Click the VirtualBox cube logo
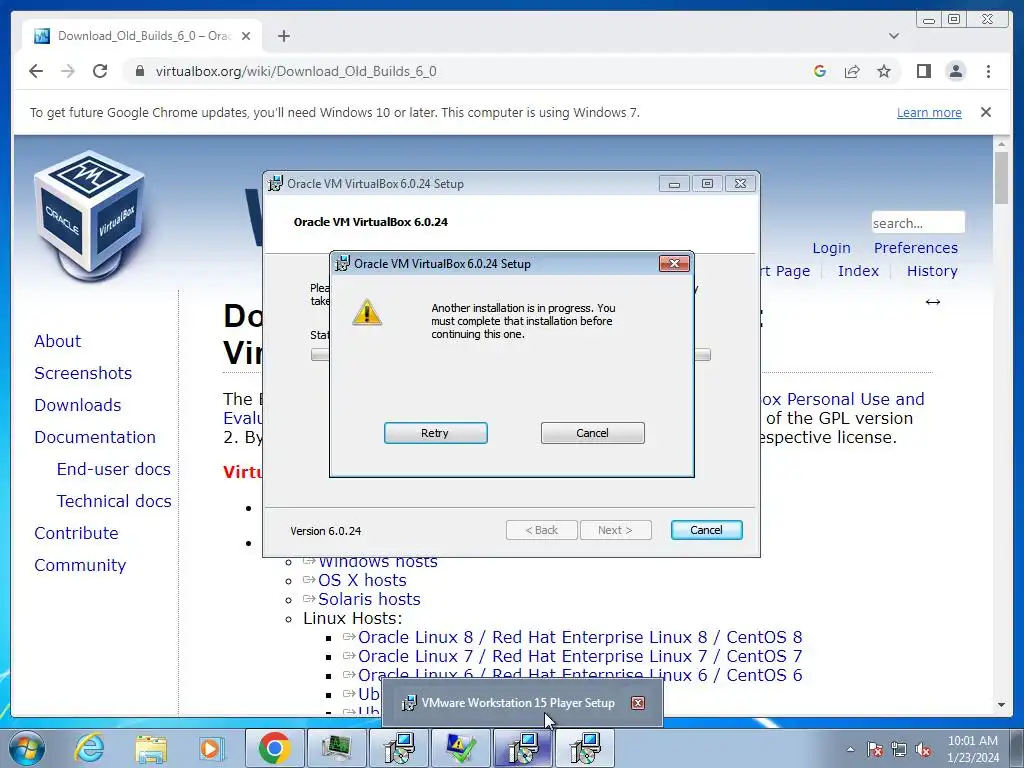This screenshot has width=1024, height=768. point(89,216)
